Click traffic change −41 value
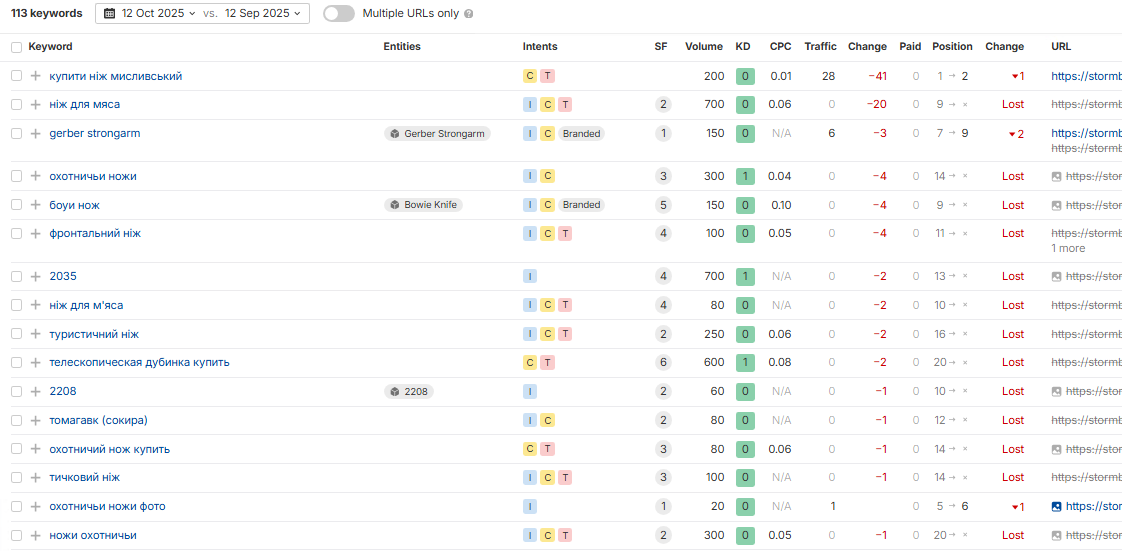The height and width of the screenshot is (551, 1122). tap(876, 76)
